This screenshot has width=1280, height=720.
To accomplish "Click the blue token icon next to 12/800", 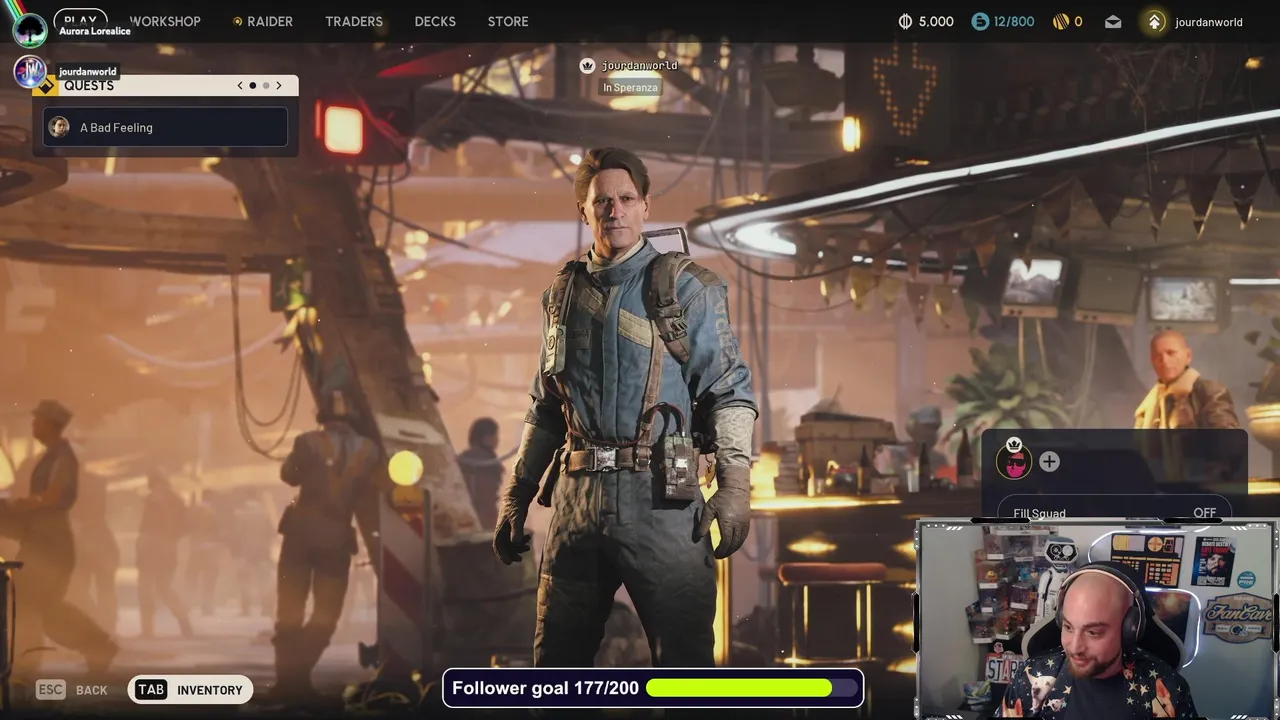I will [x=980, y=21].
